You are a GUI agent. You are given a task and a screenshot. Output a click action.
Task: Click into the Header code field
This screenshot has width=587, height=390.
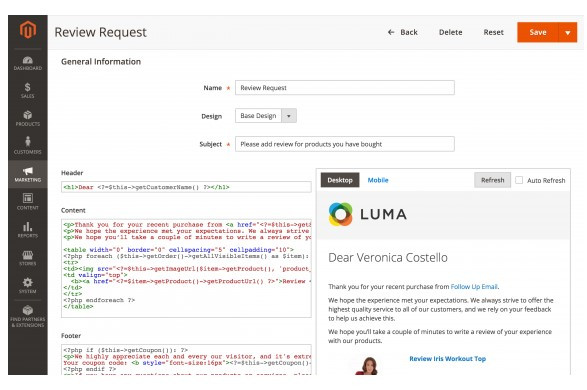click(x=186, y=187)
